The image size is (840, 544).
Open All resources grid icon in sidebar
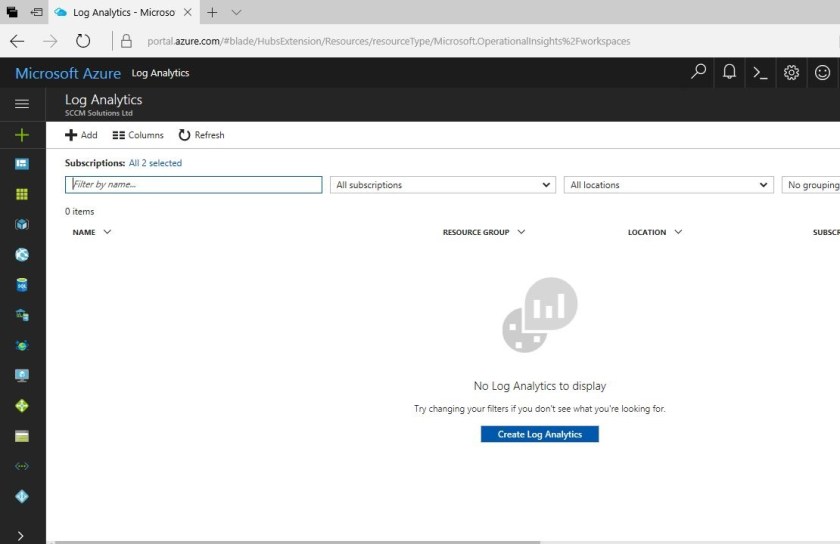22,194
